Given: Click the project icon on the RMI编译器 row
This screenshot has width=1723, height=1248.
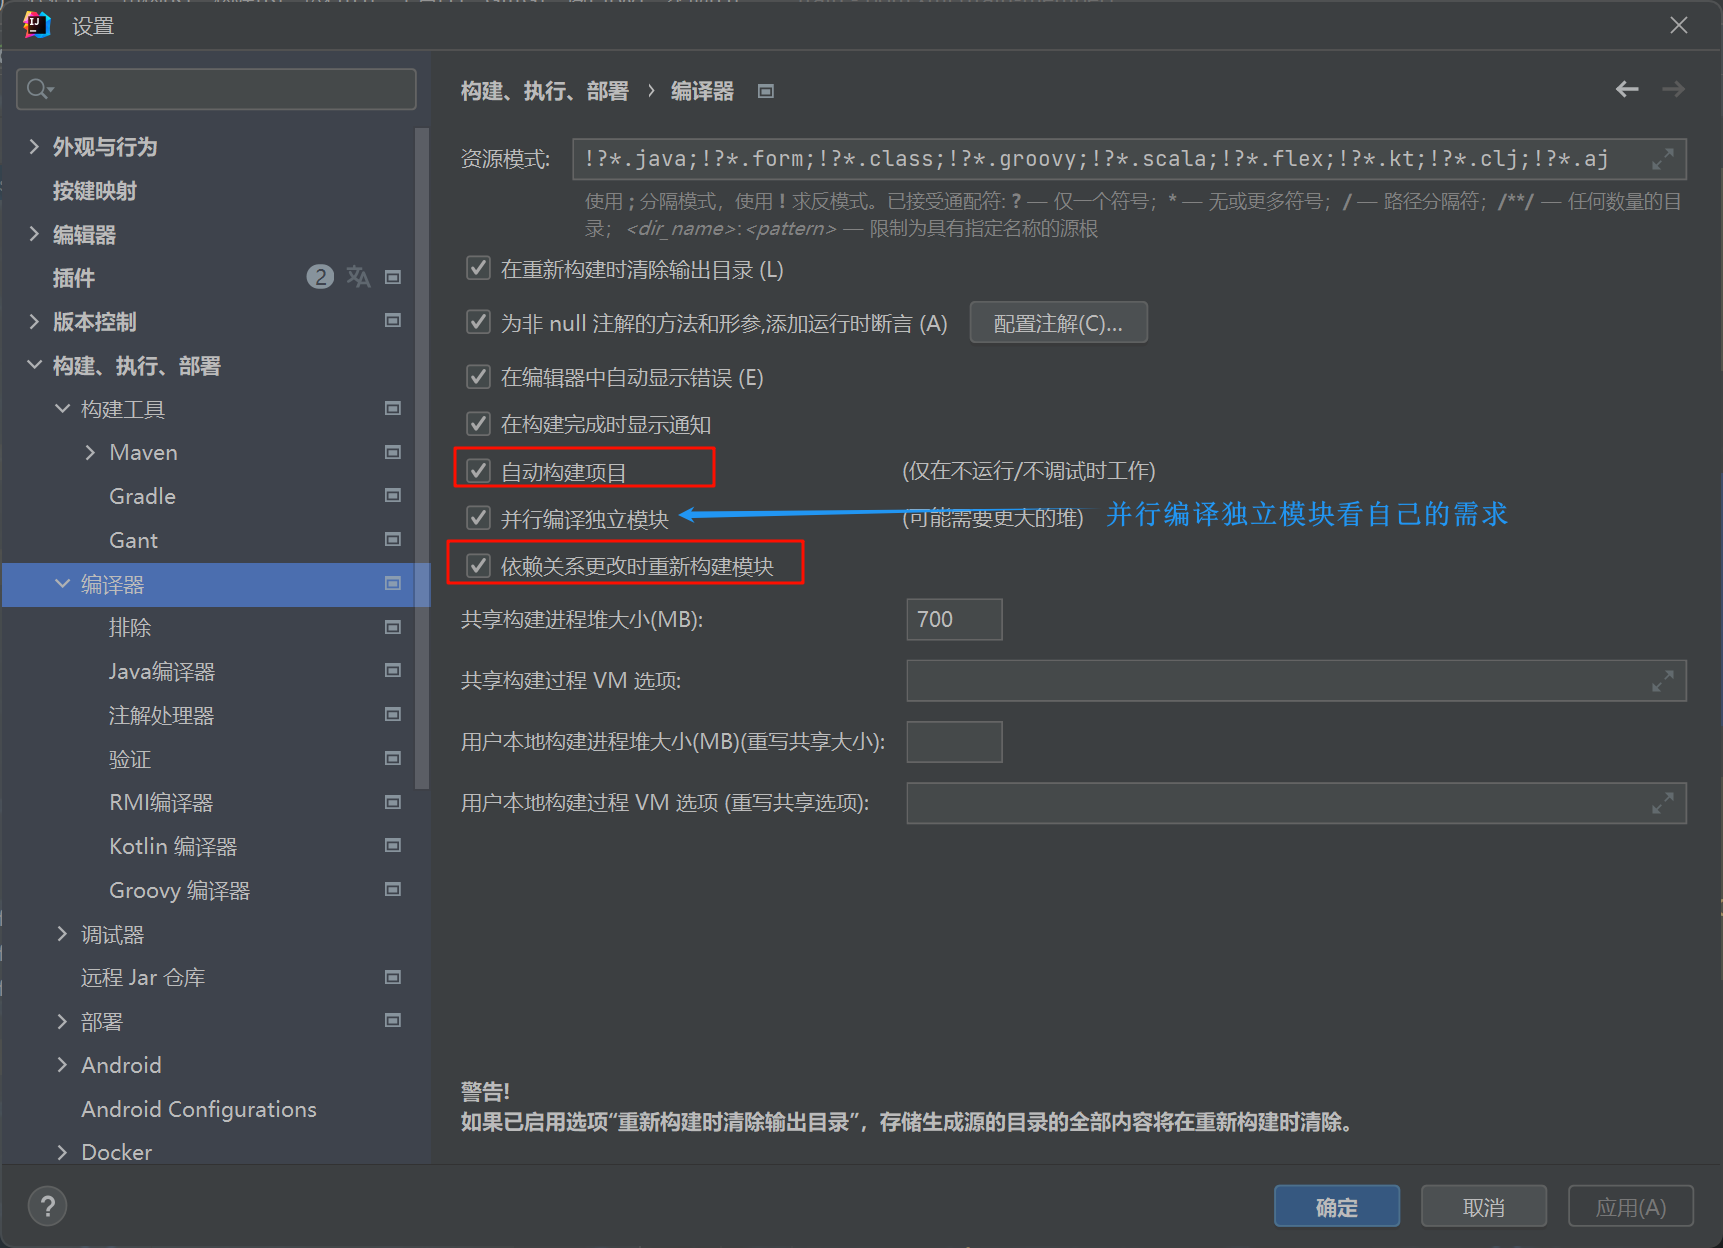Looking at the screenshot, I should click(393, 802).
